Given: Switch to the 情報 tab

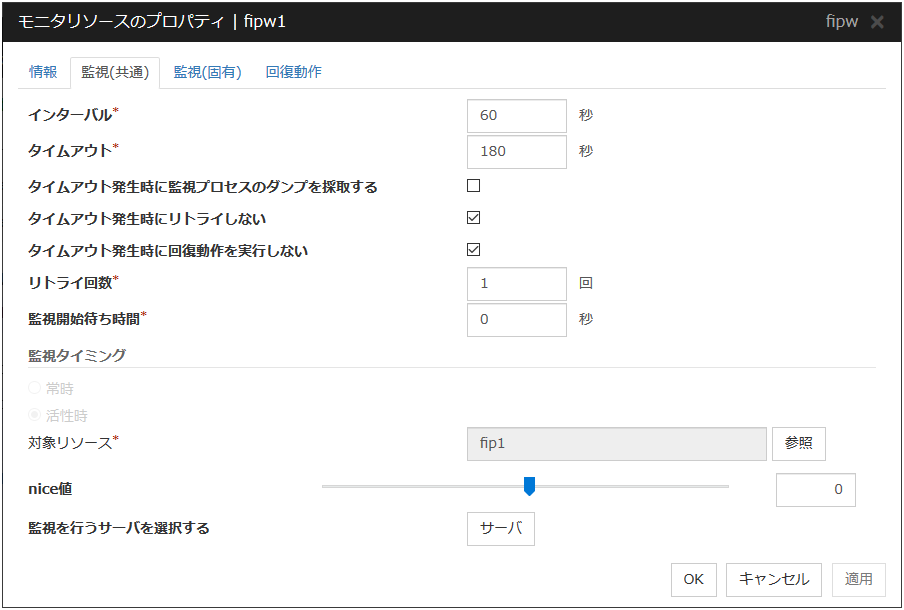Looking at the screenshot, I should pos(43,72).
